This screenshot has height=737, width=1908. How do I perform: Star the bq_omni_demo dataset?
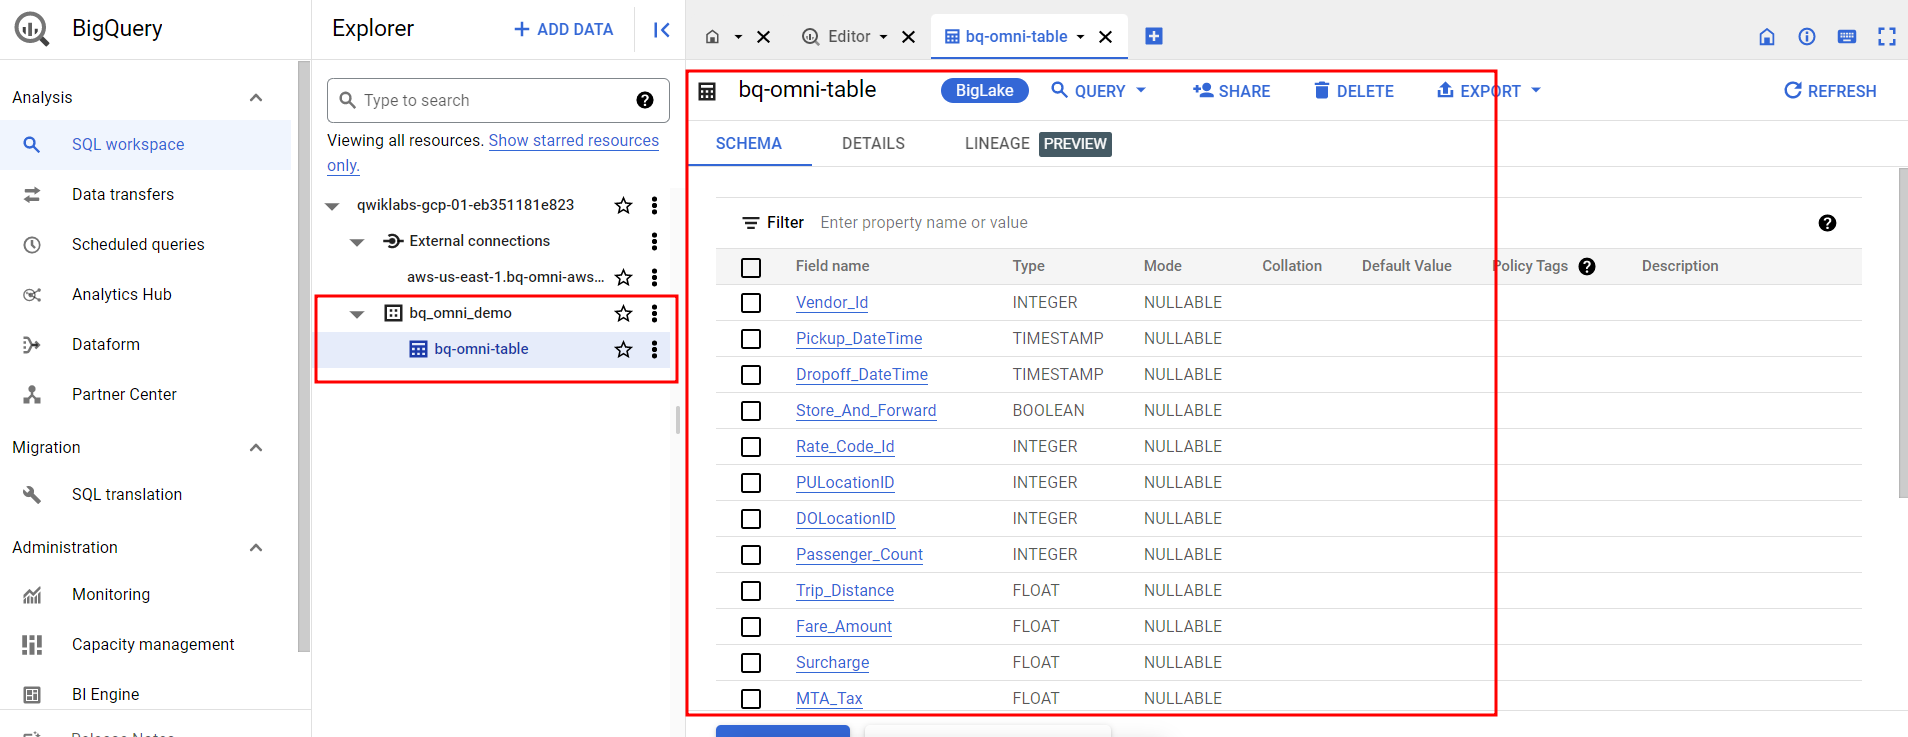tap(623, 313)
